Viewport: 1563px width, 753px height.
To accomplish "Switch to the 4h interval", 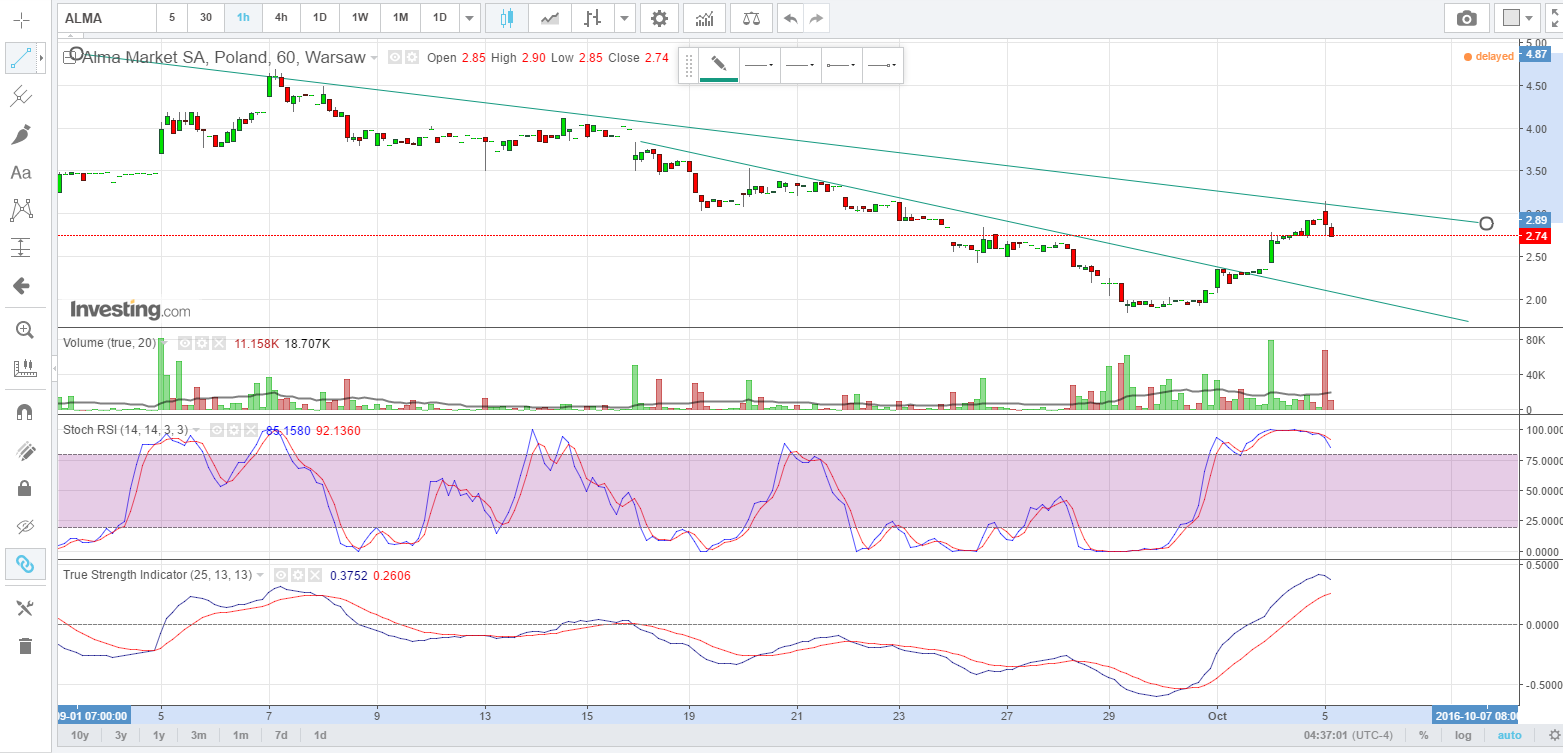I will point(281,18).
